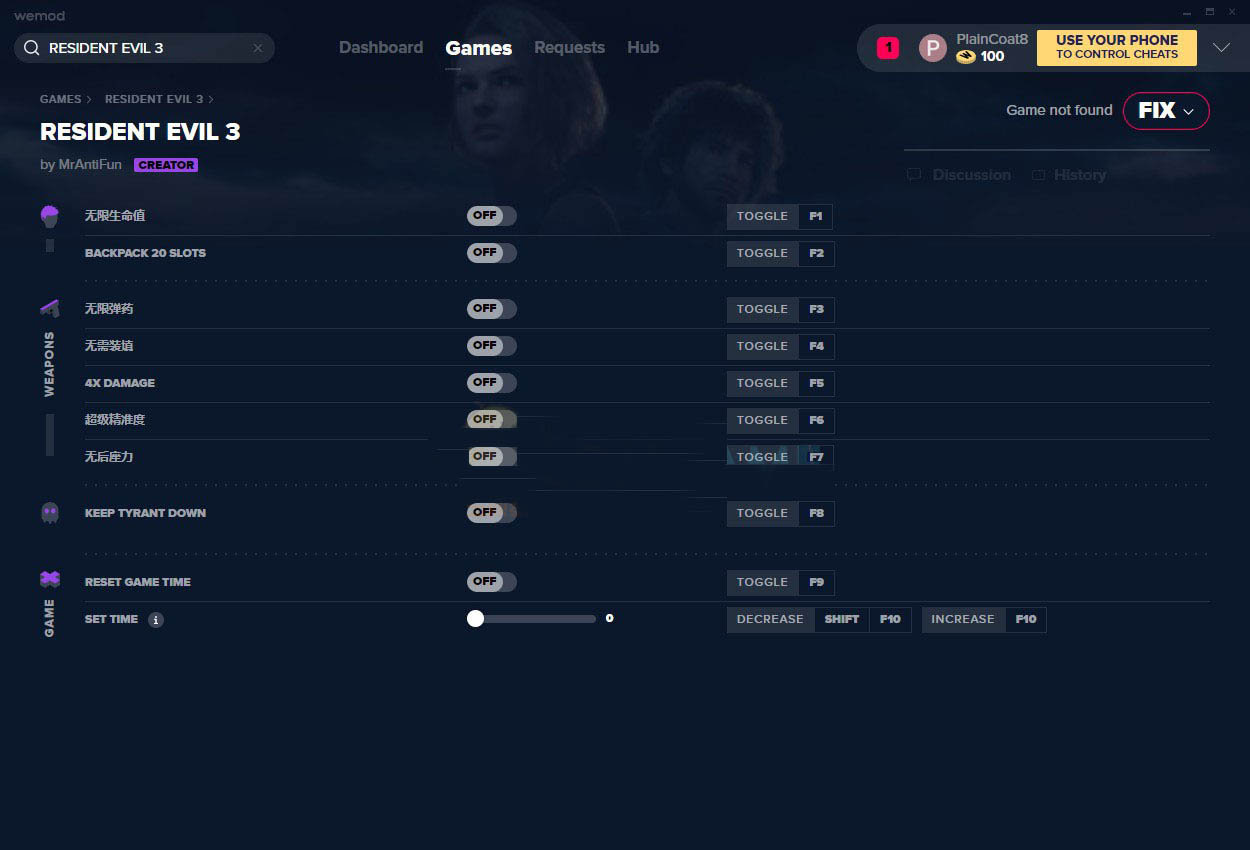Click the F2 hotkey key box

[817, 254]
